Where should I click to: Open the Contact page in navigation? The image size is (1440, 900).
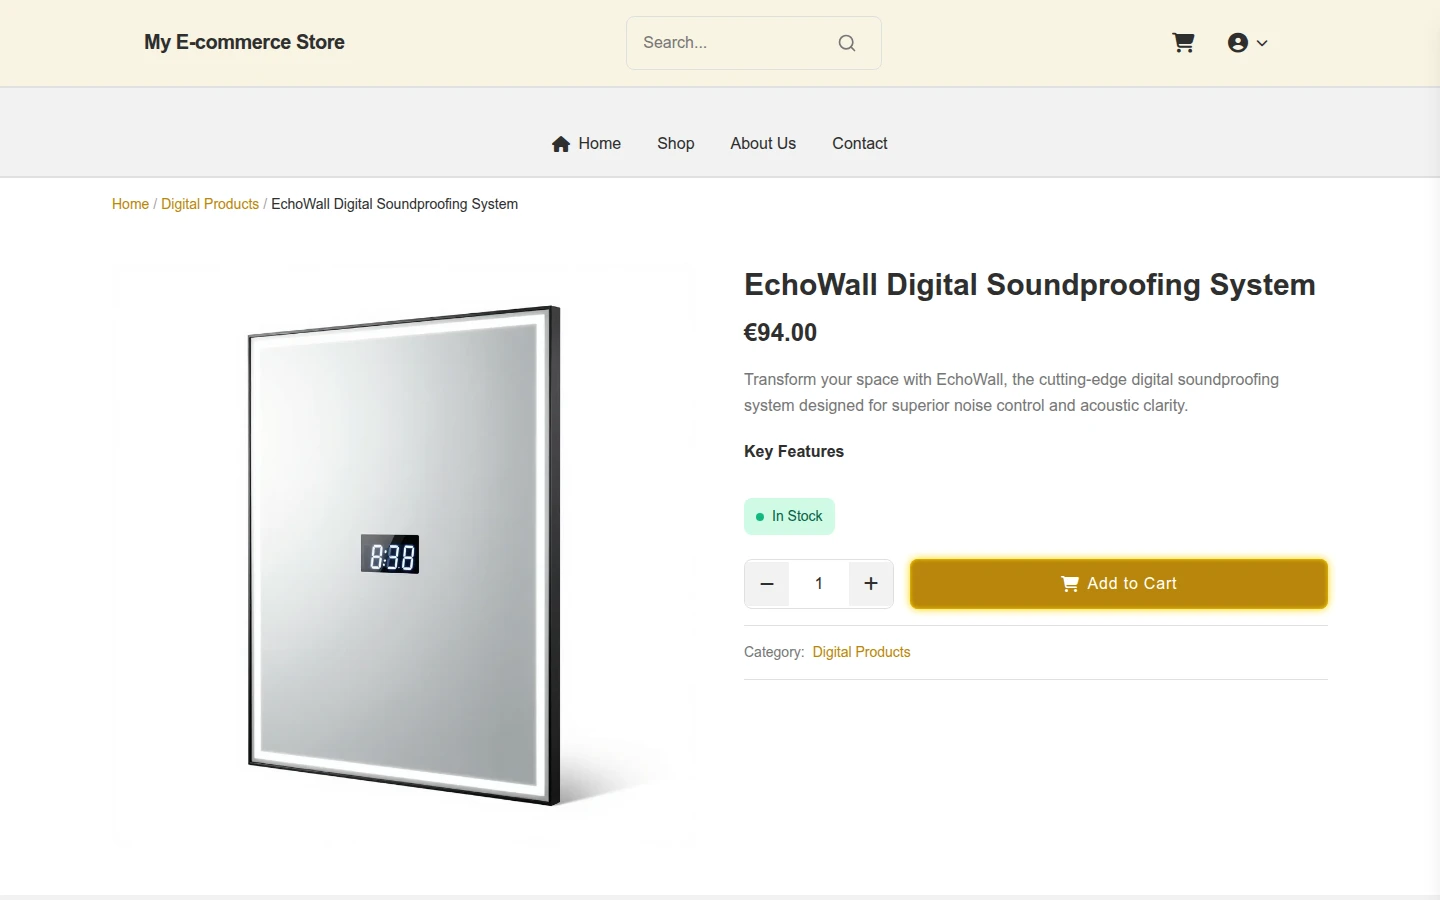click(860, 144)
